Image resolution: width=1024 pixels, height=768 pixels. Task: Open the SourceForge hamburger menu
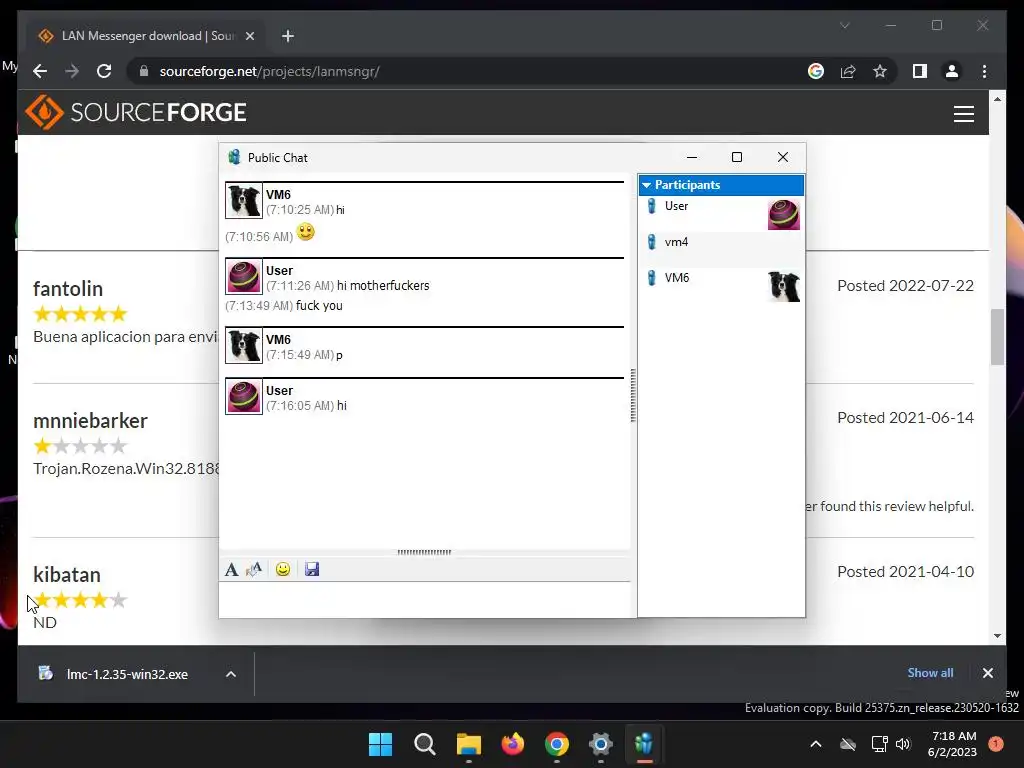(964, 114)
